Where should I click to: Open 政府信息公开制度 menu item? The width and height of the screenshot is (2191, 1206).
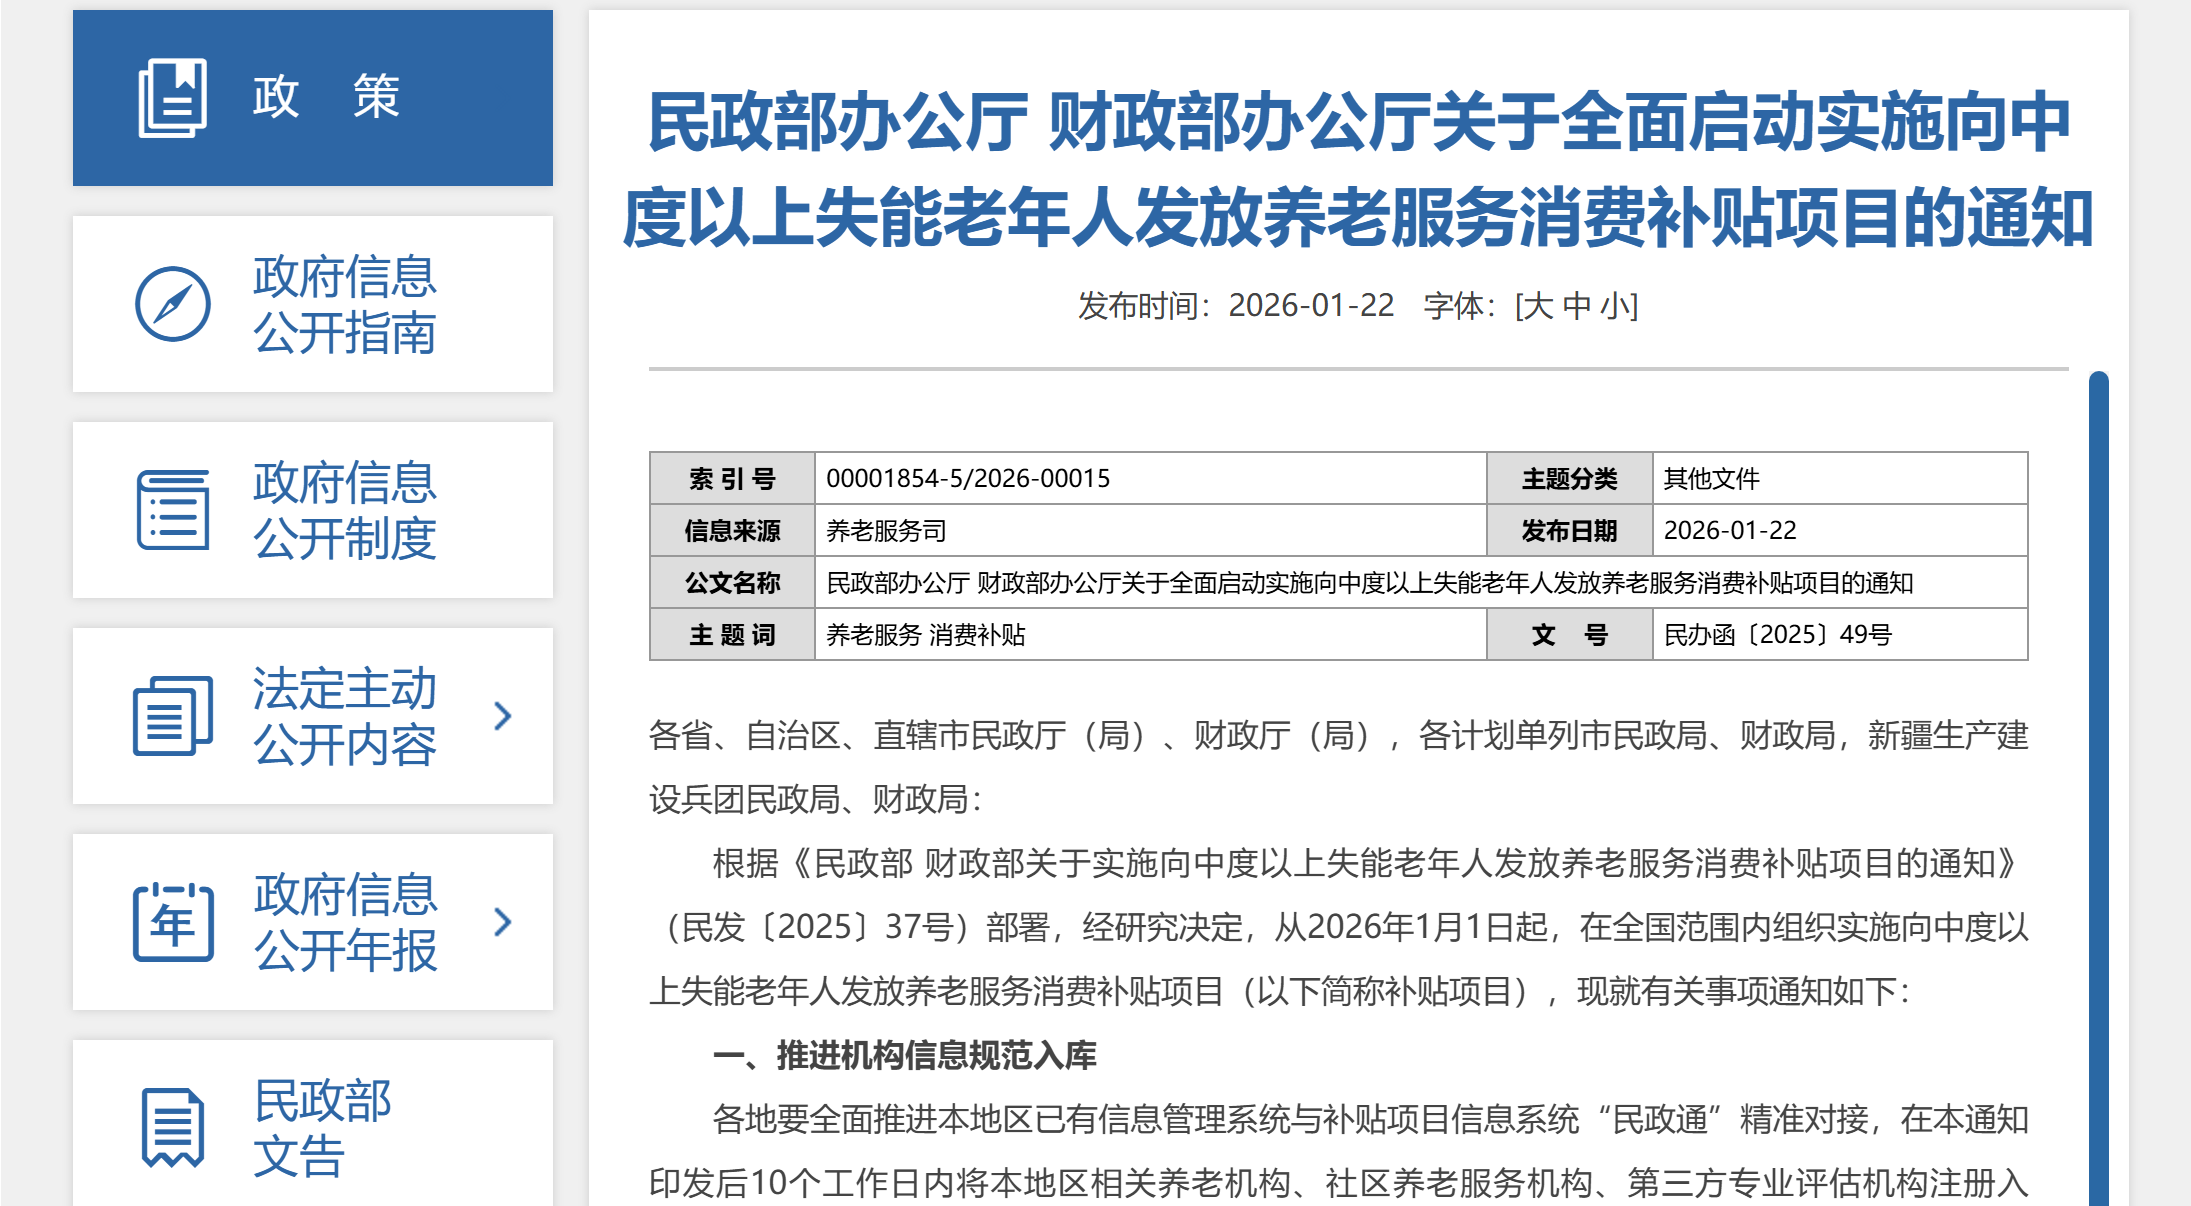tap(313, 510)
